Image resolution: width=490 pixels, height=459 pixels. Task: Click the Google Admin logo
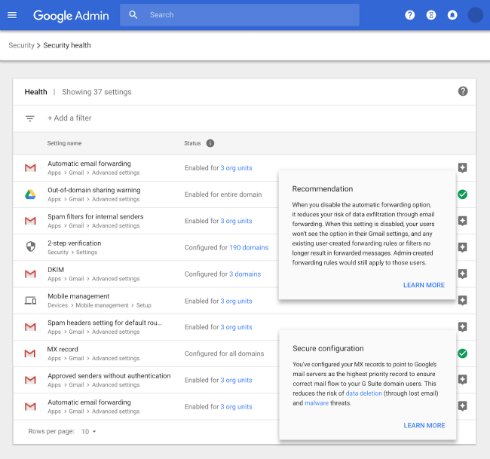[71, 15]
